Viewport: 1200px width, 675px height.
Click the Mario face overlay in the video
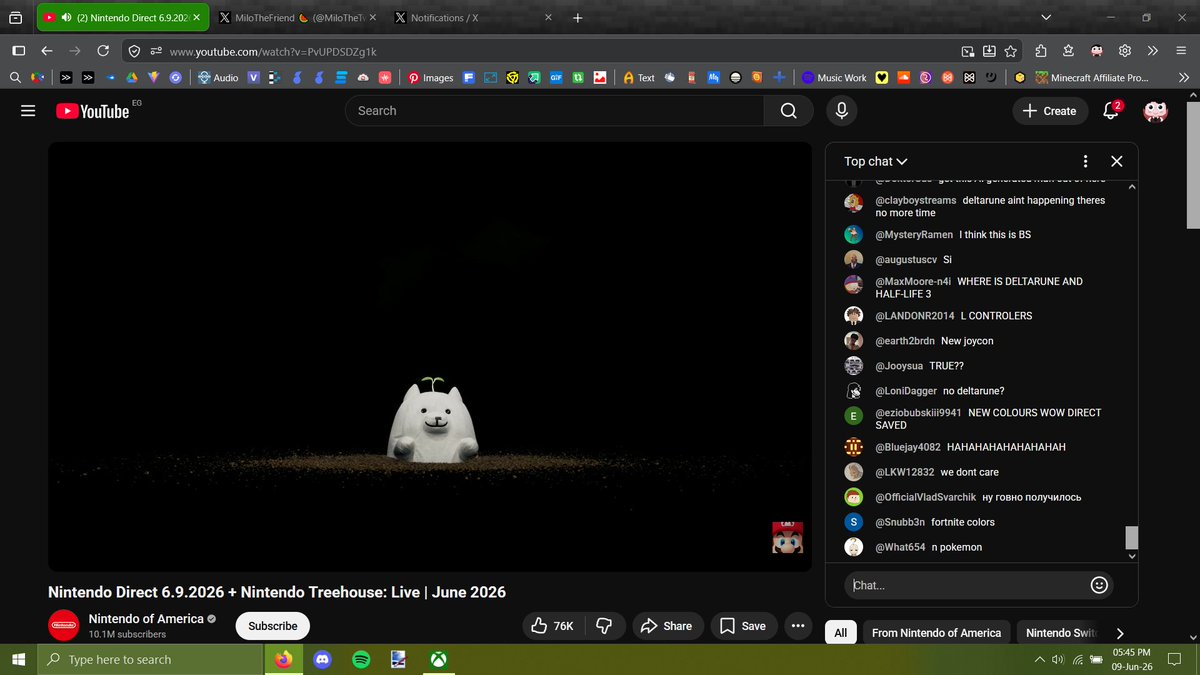787,537
